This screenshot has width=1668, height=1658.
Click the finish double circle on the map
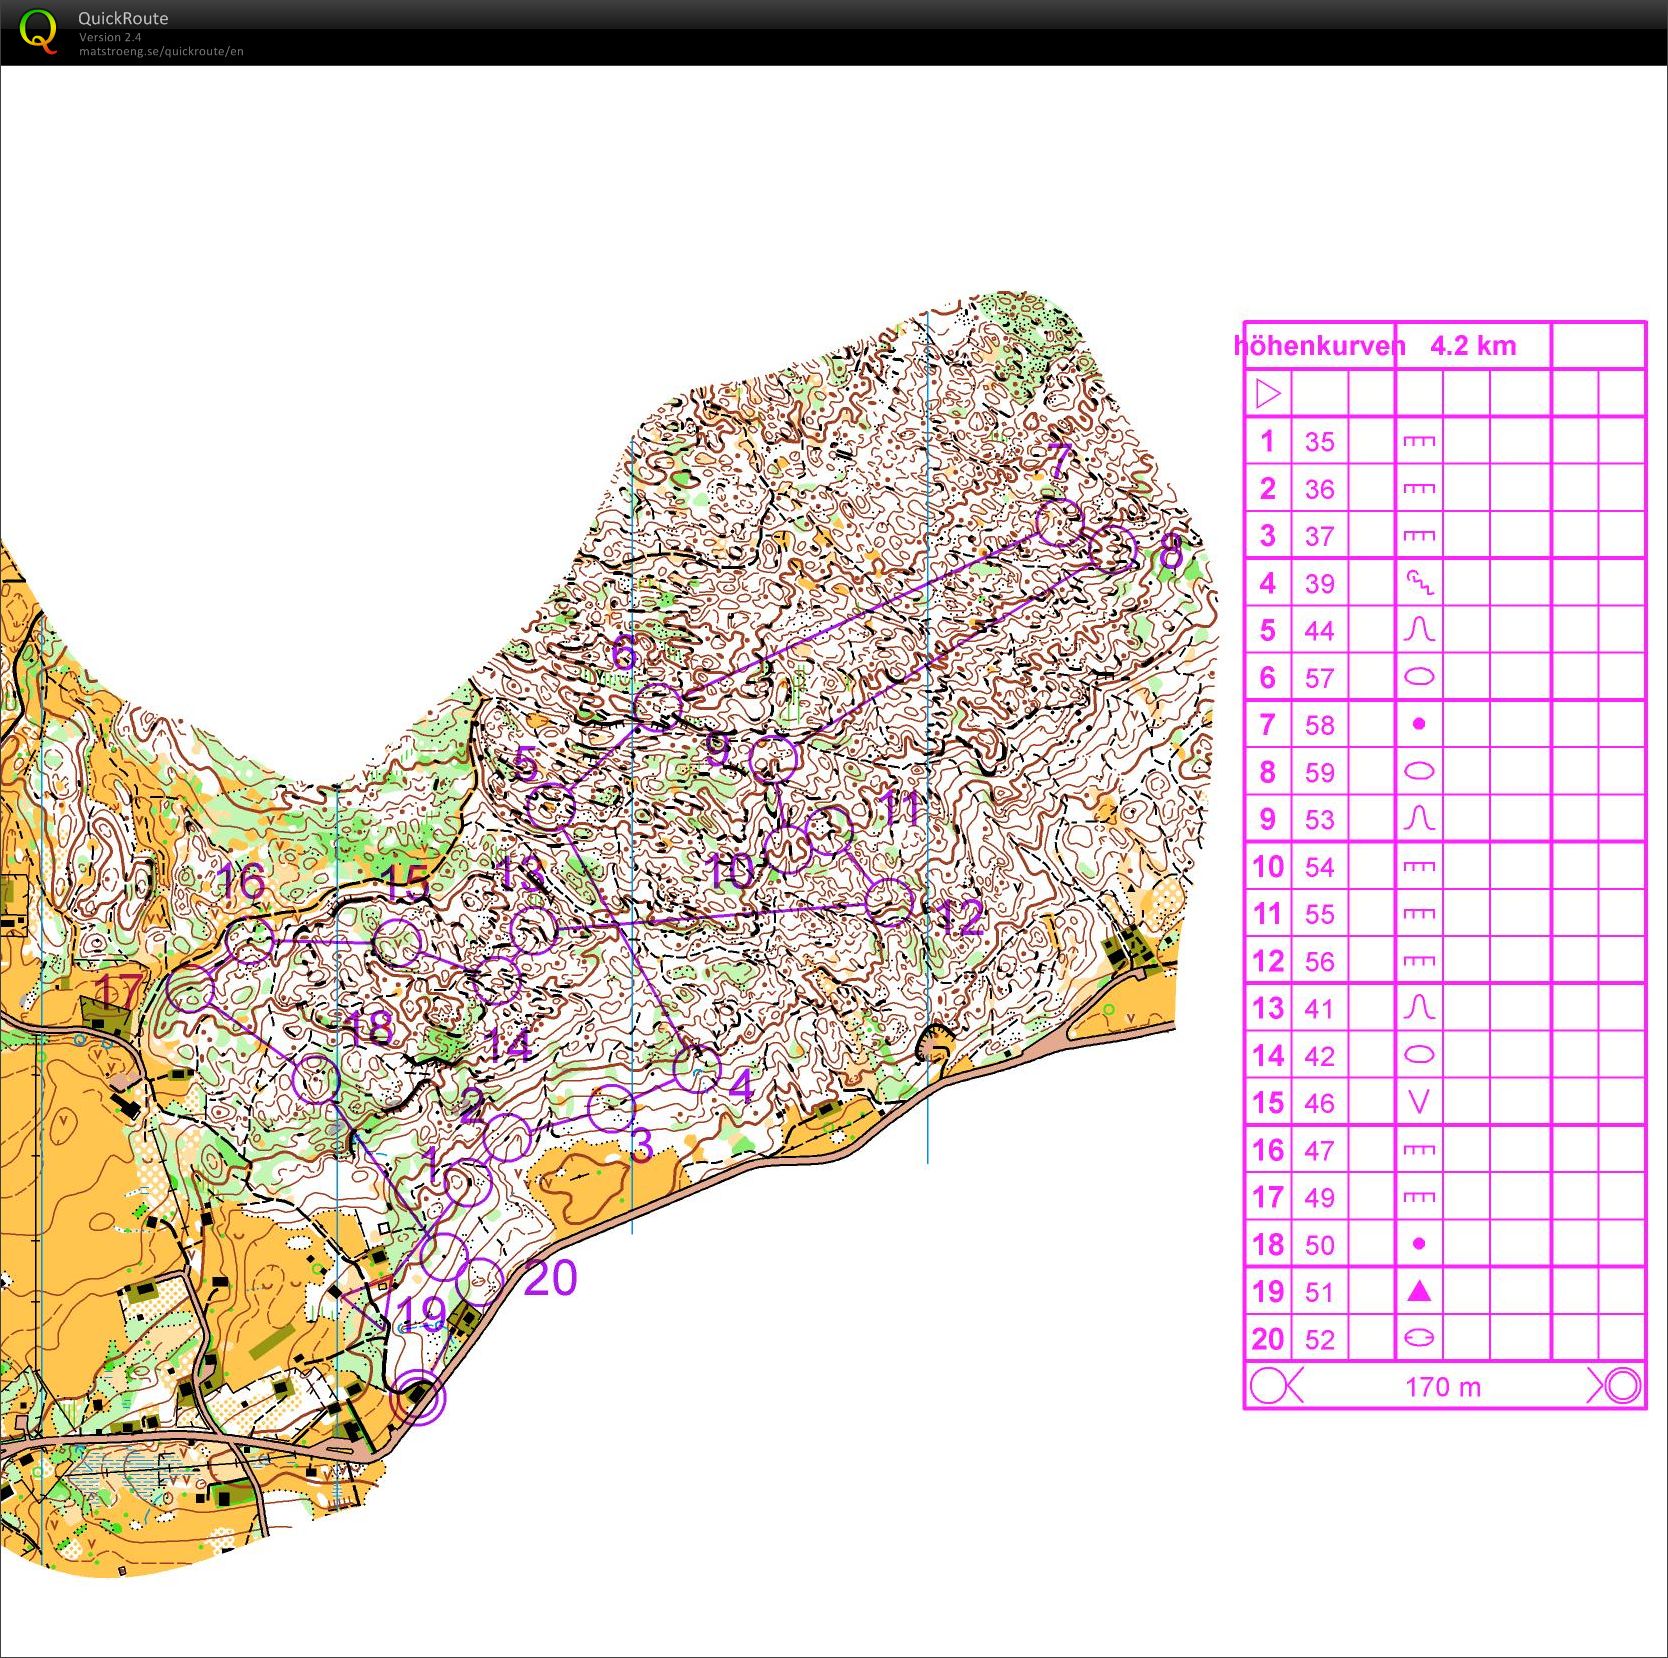419,1399
